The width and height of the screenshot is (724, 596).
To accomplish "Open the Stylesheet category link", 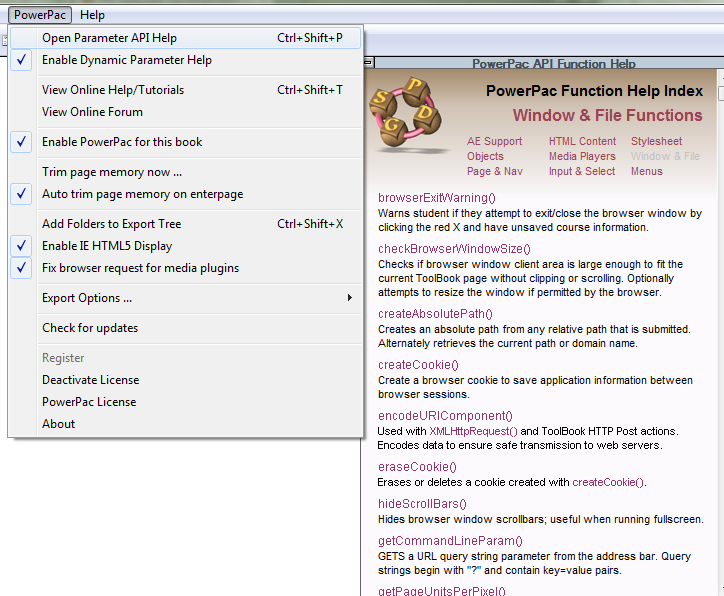I will [x=656, y=141].
